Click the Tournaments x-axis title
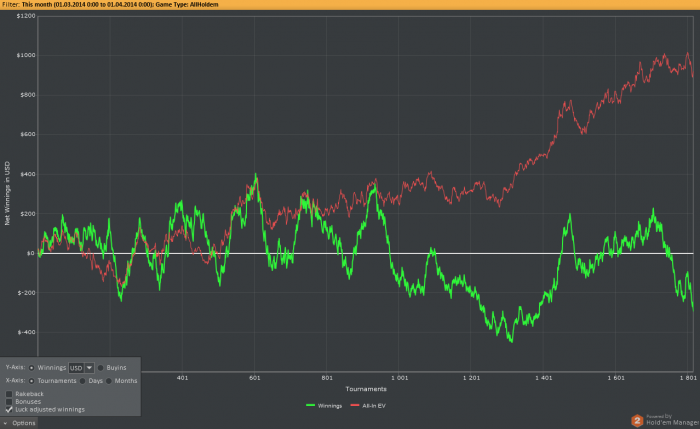 366,389
